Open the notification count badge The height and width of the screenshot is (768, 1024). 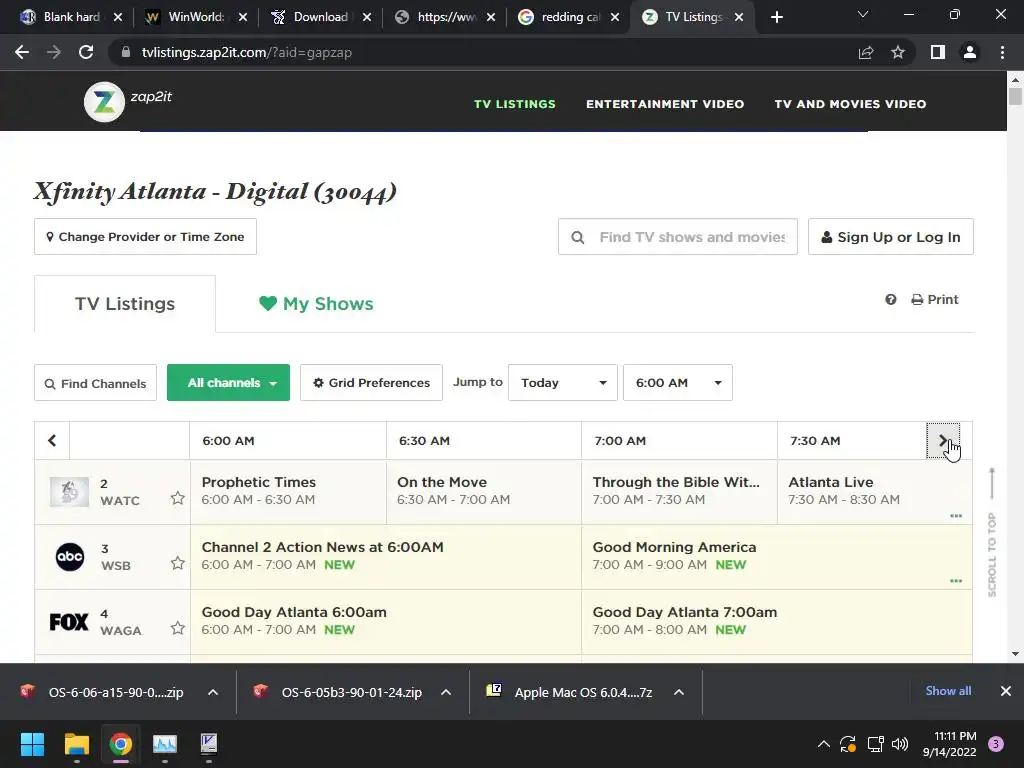coord(996,744)
